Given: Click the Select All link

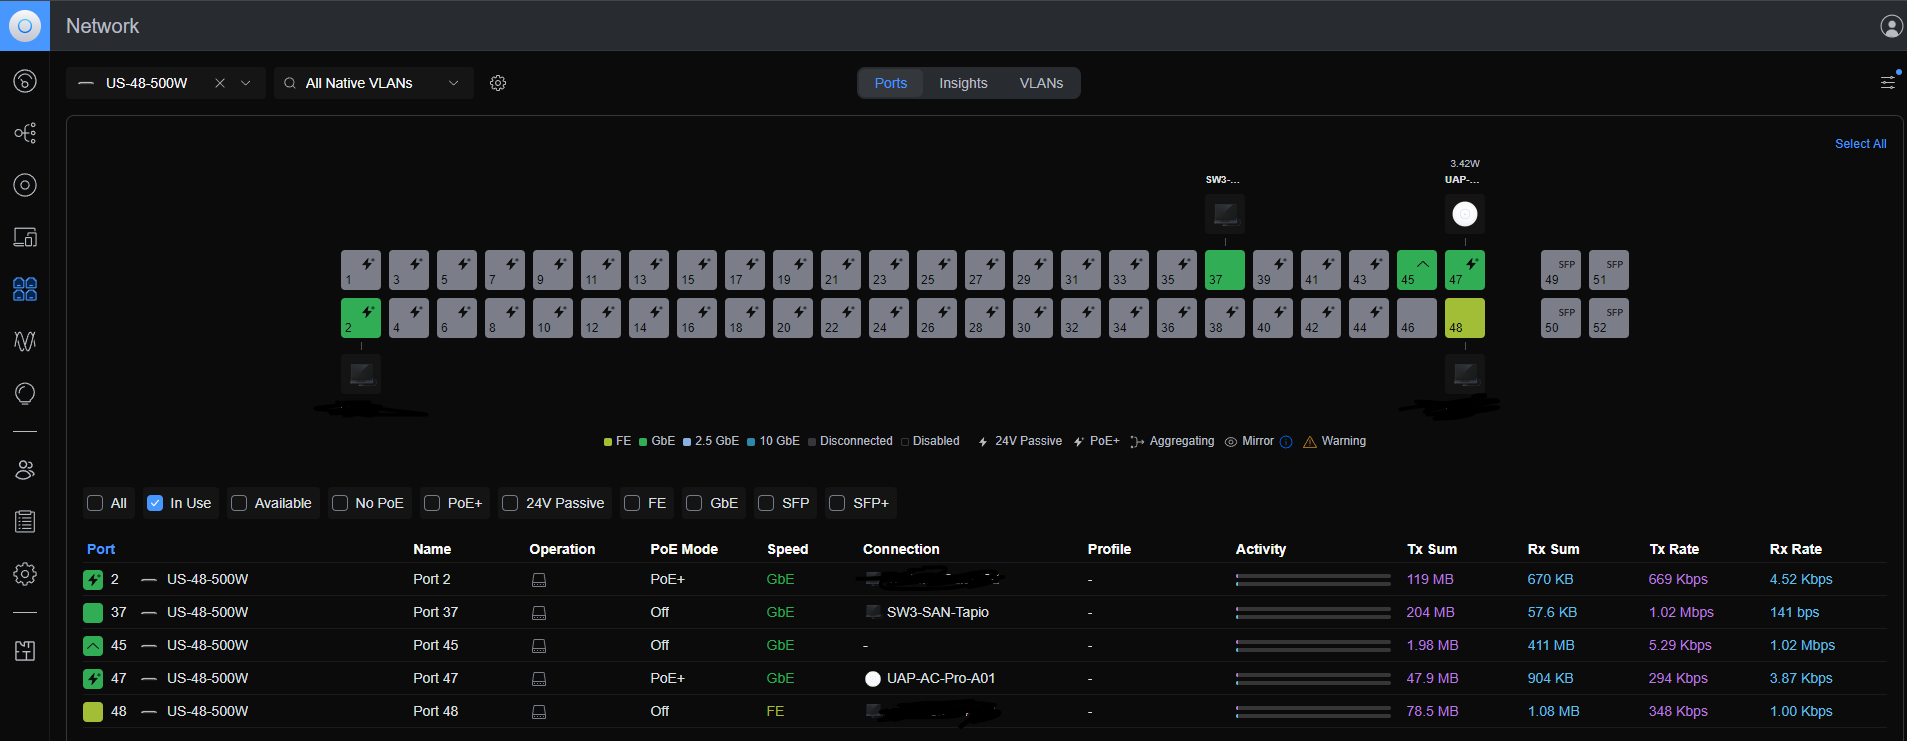Looking at the screenshot, I should coord(1860,144).
